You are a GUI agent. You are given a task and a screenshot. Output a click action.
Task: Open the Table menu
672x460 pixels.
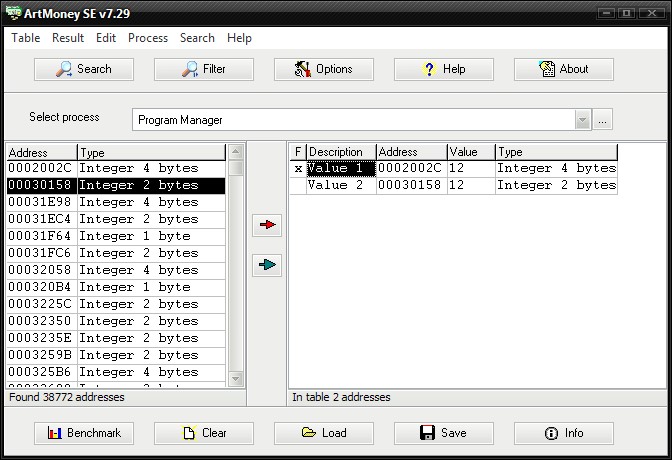(x=26, y=38)
